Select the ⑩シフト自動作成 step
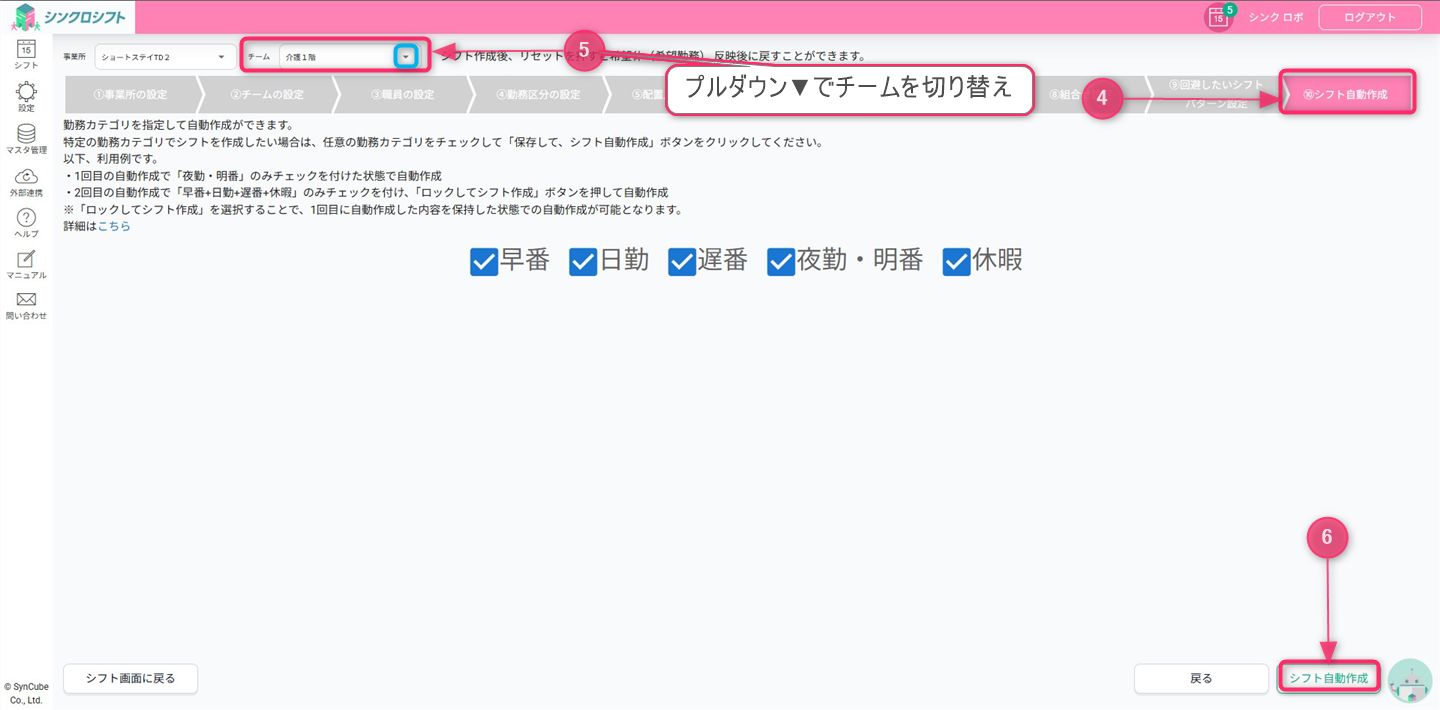Image resolution: width=1440 pixels, height=710 pixels. point(1345,95)
